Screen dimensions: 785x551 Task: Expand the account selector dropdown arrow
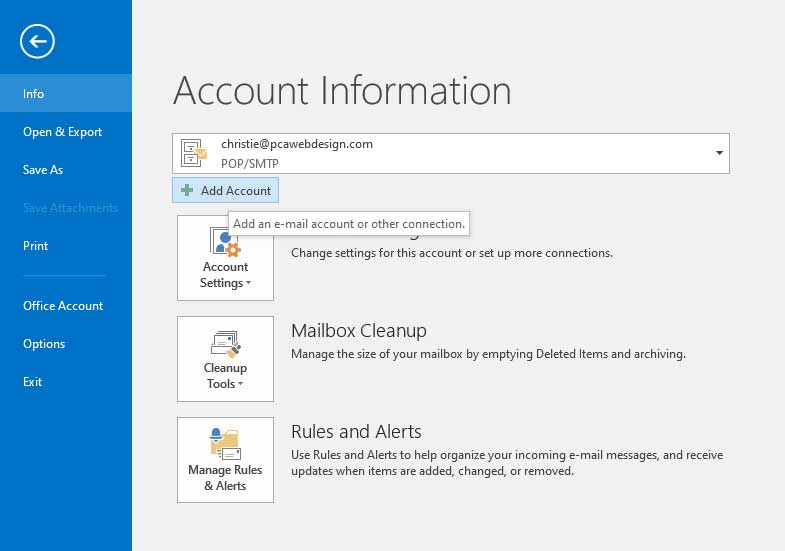(719, 153)
